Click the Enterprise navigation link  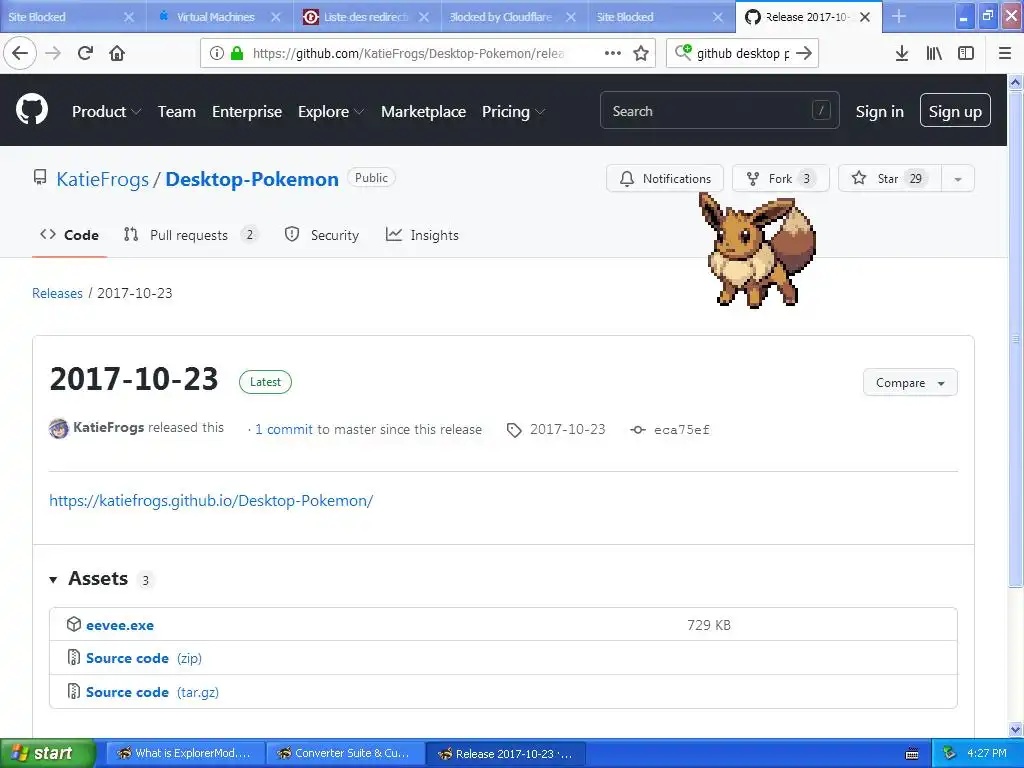coord(247,112)
